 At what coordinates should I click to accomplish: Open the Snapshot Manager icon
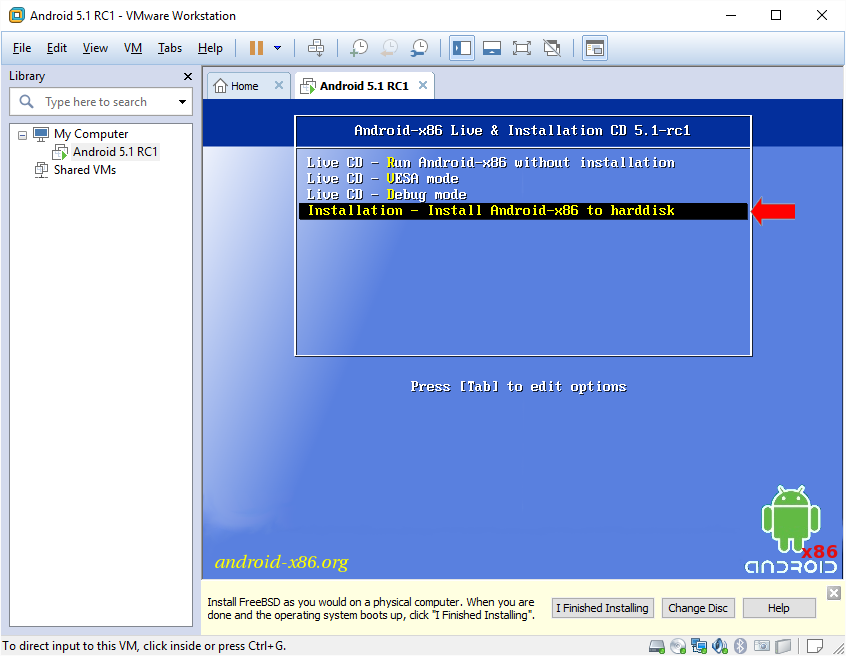coord(419,48)
